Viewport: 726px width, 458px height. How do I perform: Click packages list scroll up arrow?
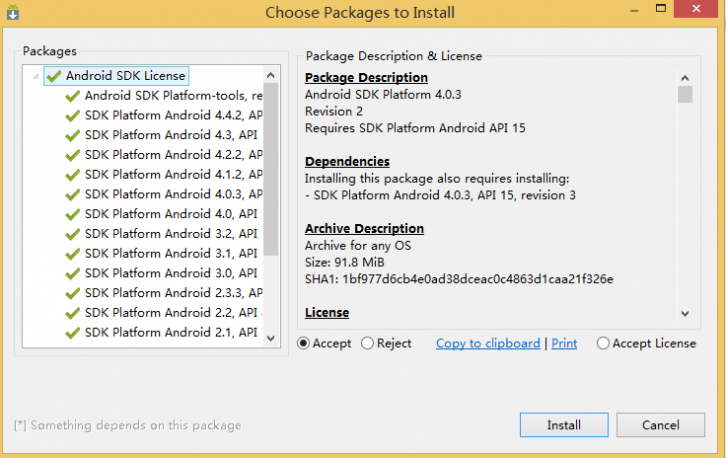coord(271,75)
